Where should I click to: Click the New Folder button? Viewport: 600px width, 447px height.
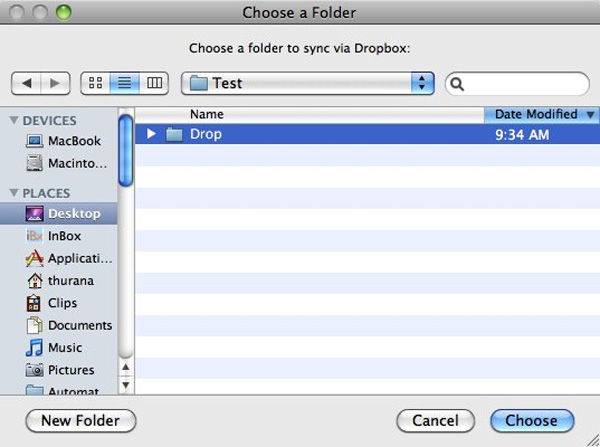pos(81,421)
